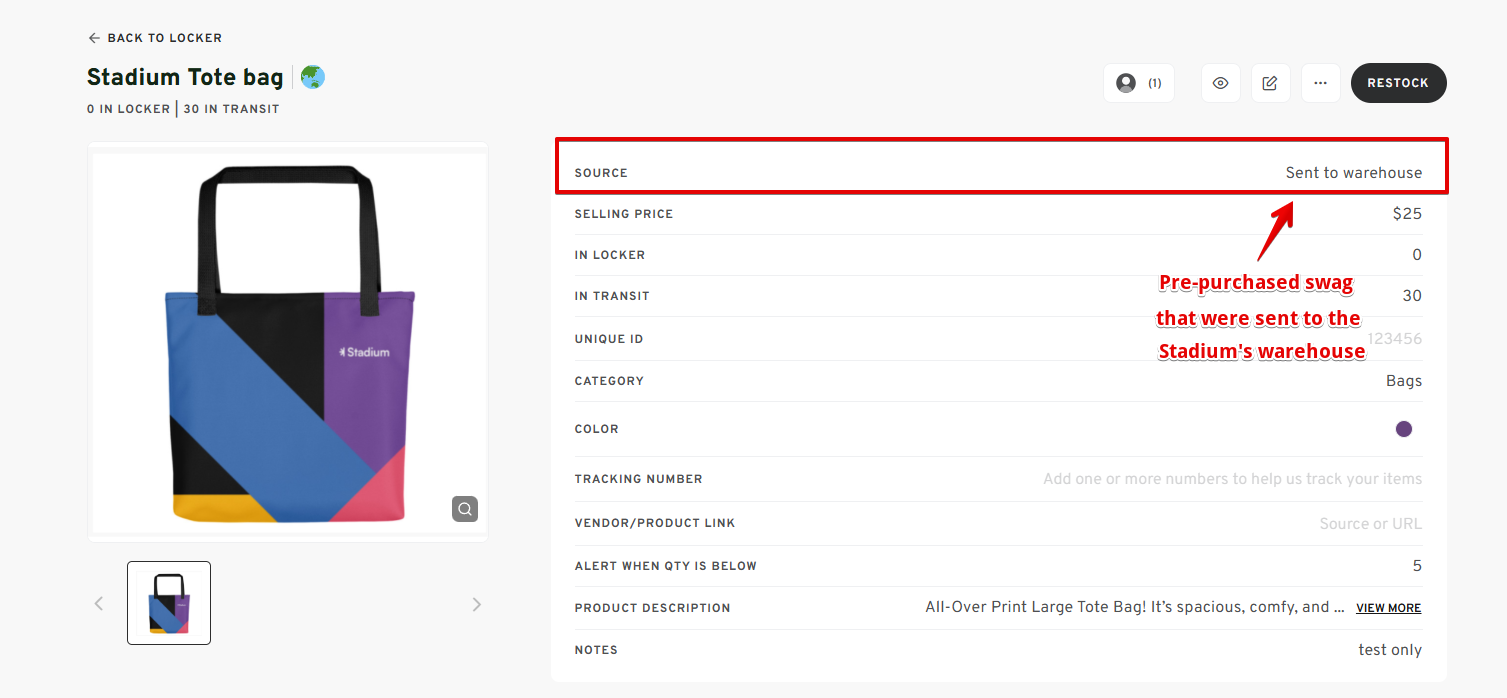Zoom the tote bag image with magnifier icon
The image size is (1507, 698).
click(x=464, y=509)
